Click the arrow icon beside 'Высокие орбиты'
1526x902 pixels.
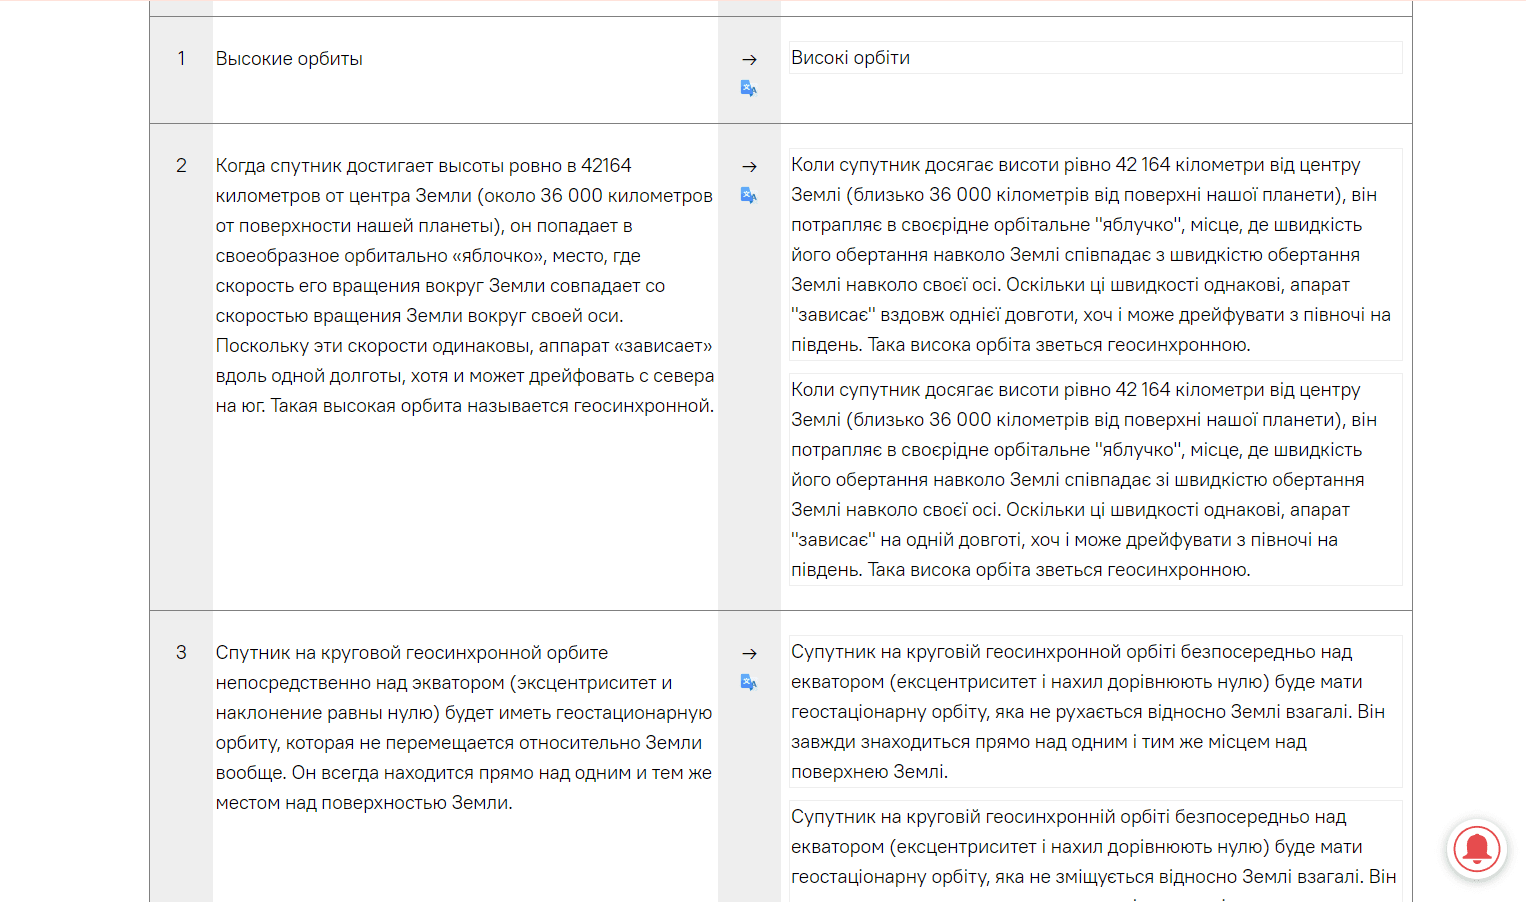pos(749,60)
